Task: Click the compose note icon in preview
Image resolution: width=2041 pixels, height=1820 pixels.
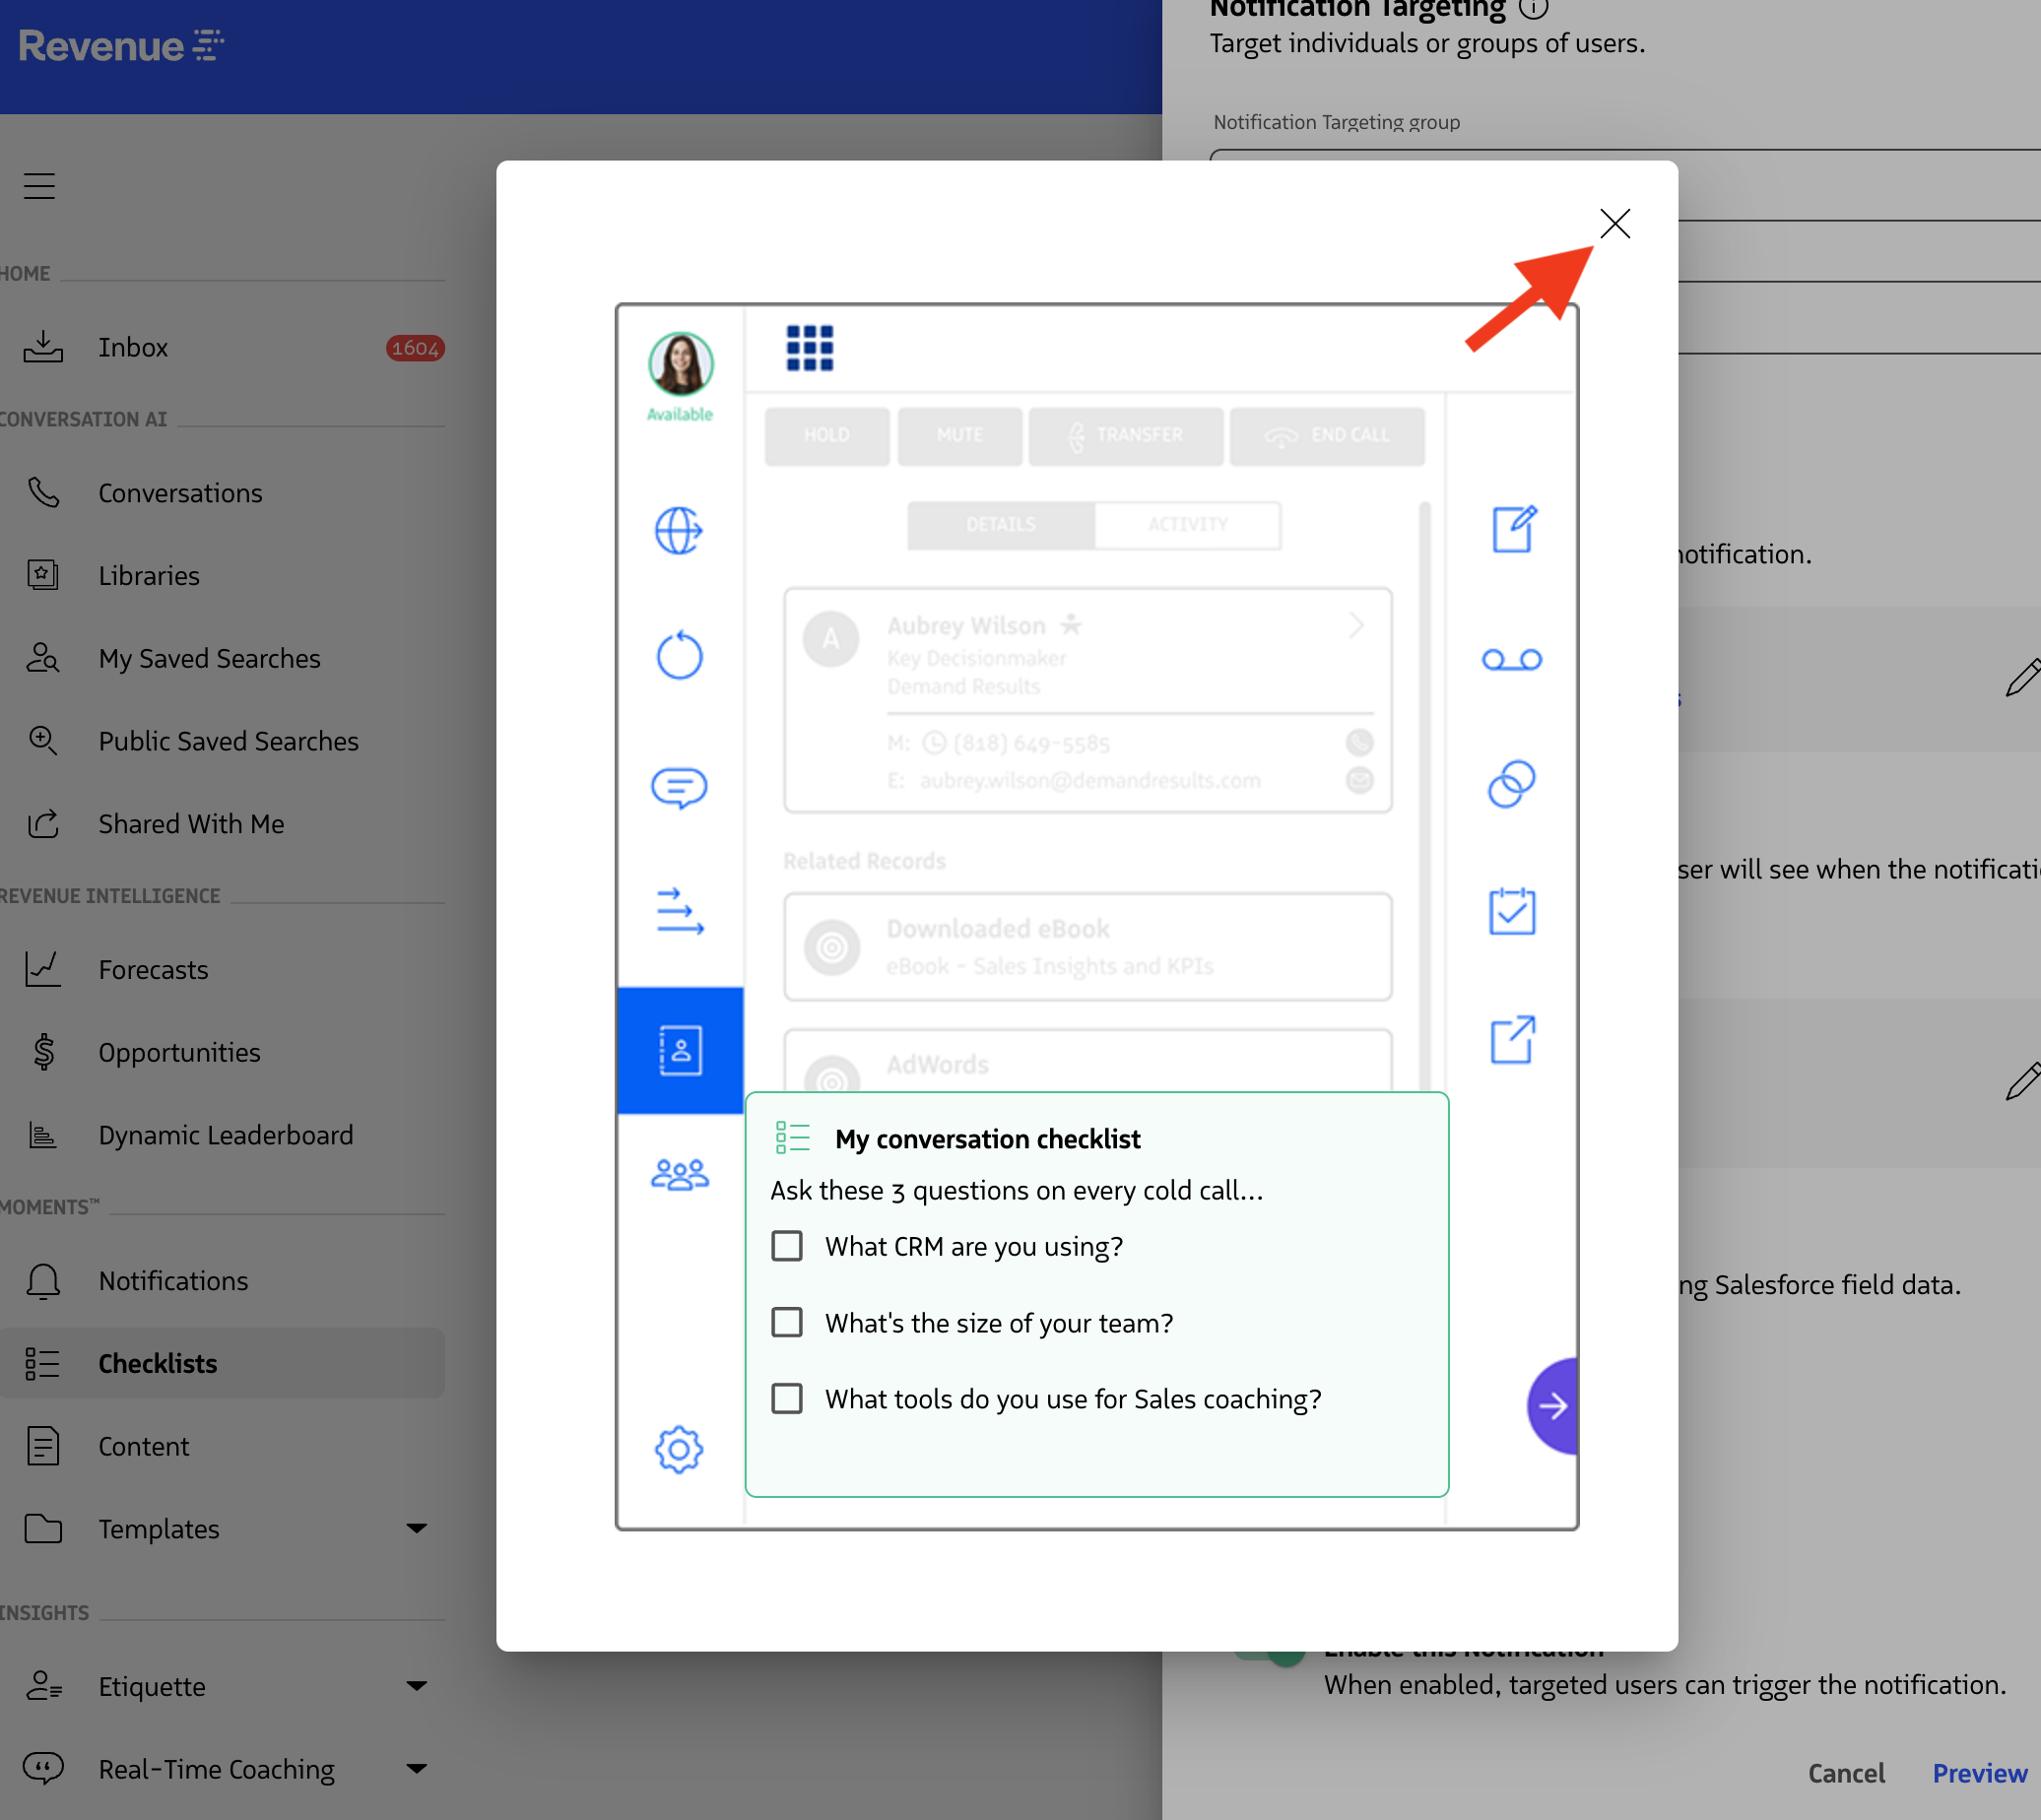Action: pos(1513,529)
